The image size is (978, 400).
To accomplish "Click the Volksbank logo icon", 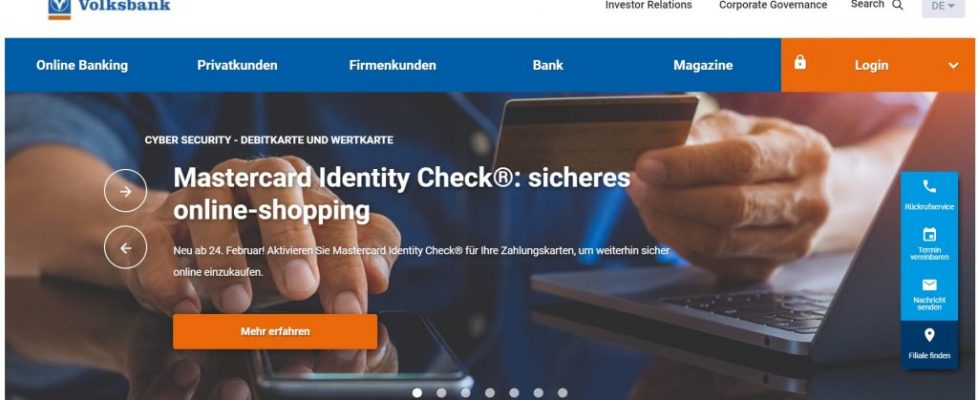I will point(59,9).
